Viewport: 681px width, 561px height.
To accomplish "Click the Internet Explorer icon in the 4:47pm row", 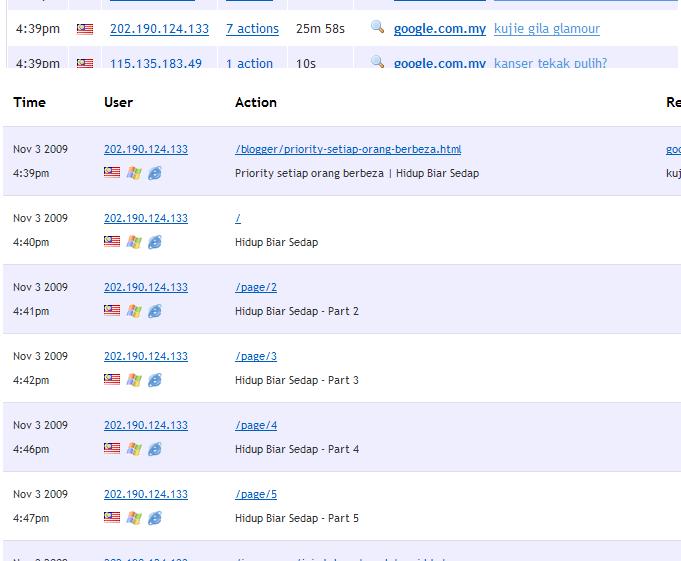I will click(x=155, y=518).
